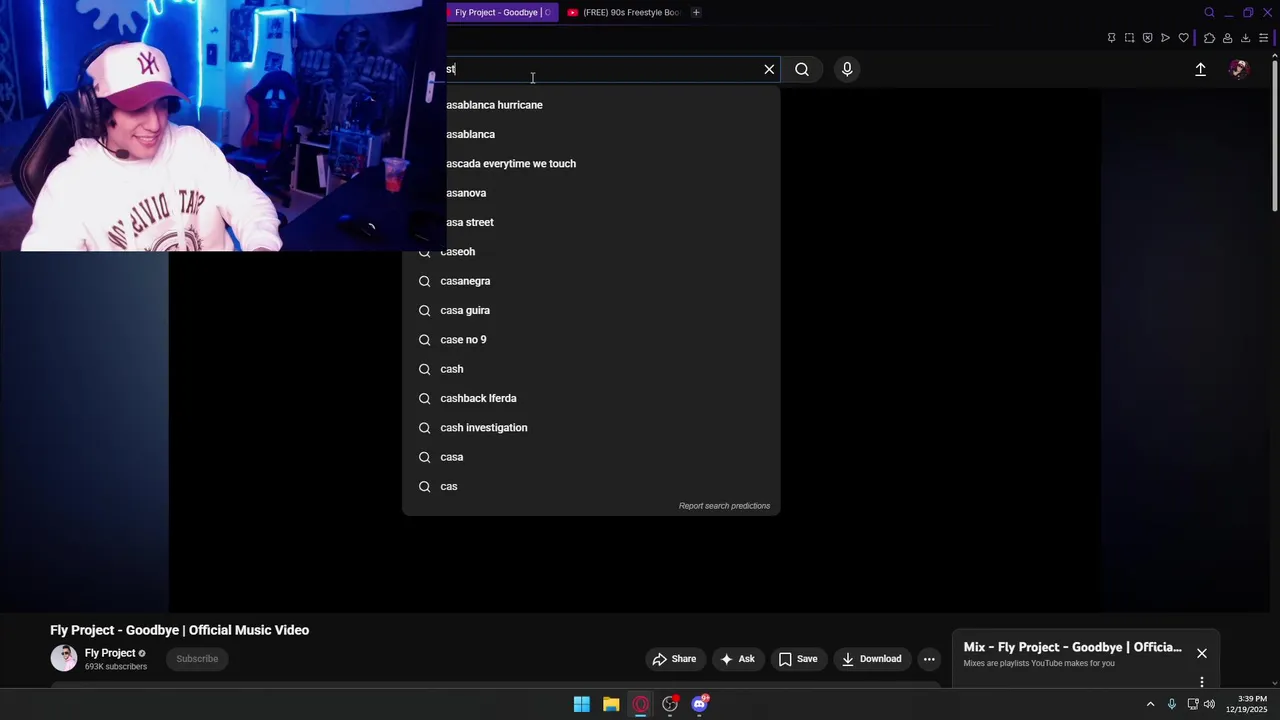Click the tray microphone indicator icon
Viewport: 1280px width, 720px height.
1172,704
